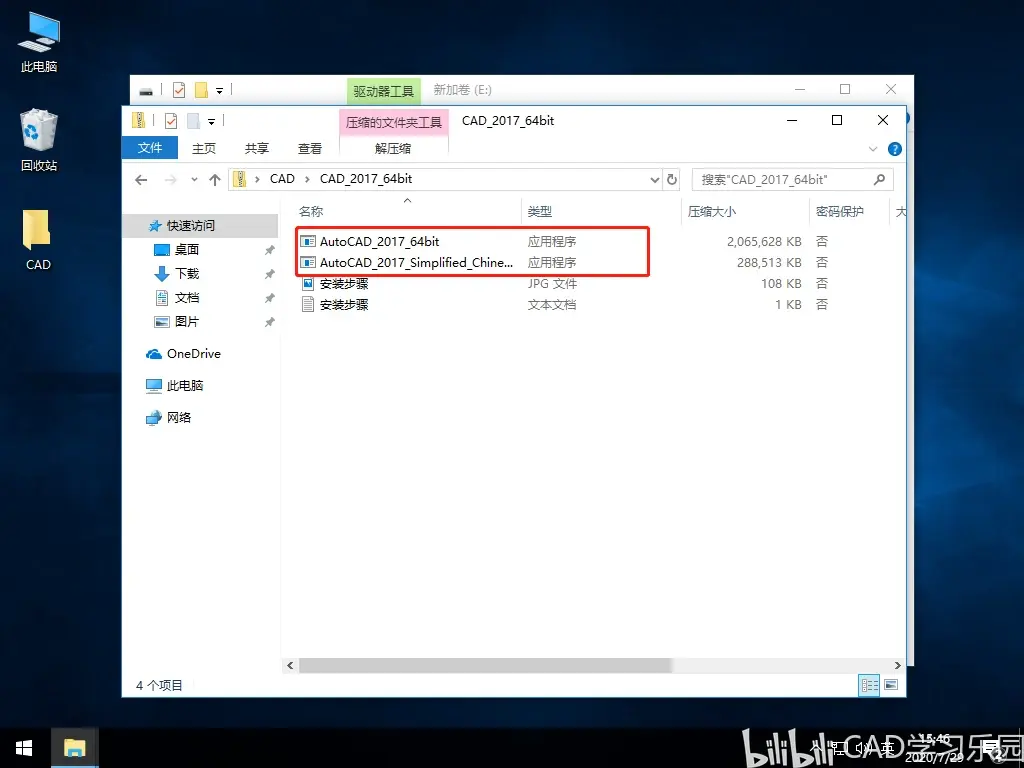The width and height of the screenshot is (1024, 768).
Task: Open the quick access toolbar dropdown in CAD_2017_64bit window
Action: [212, 121]
